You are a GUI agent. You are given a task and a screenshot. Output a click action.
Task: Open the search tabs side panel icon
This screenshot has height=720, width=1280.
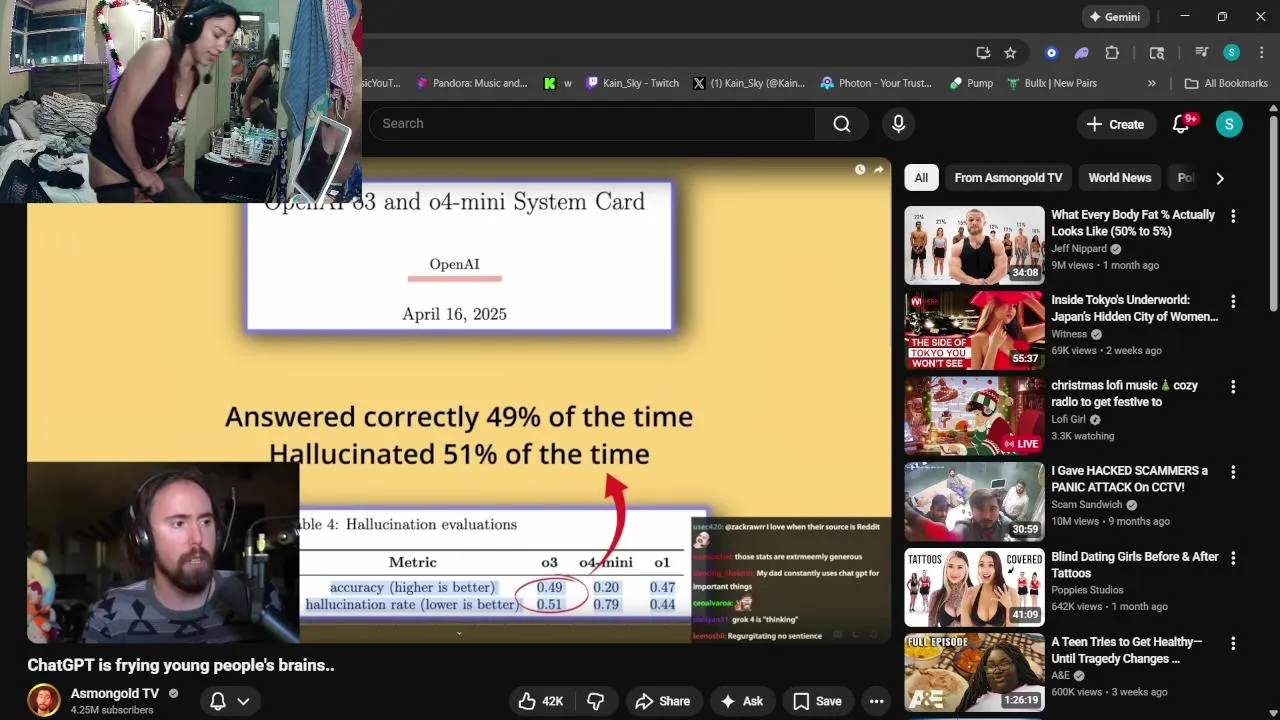tap(1157, 53)
